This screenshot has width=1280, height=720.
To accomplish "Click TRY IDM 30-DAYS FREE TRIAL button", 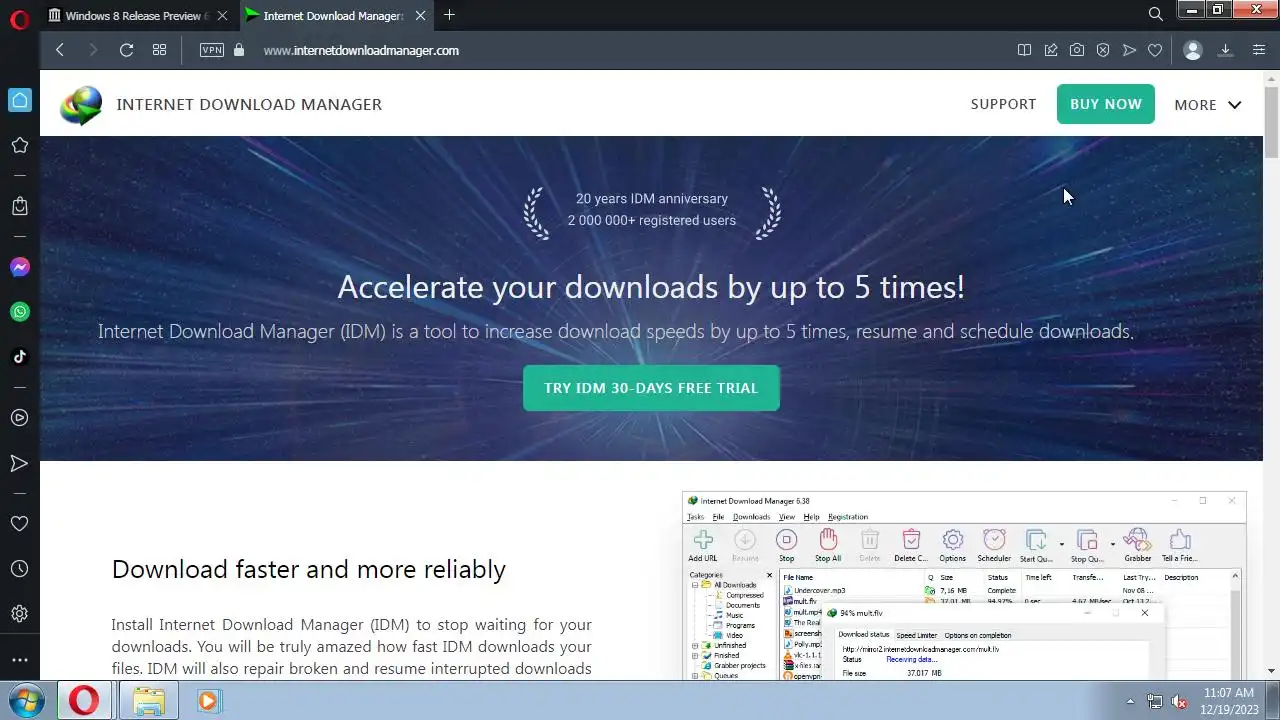I will [x=651, y=388].
